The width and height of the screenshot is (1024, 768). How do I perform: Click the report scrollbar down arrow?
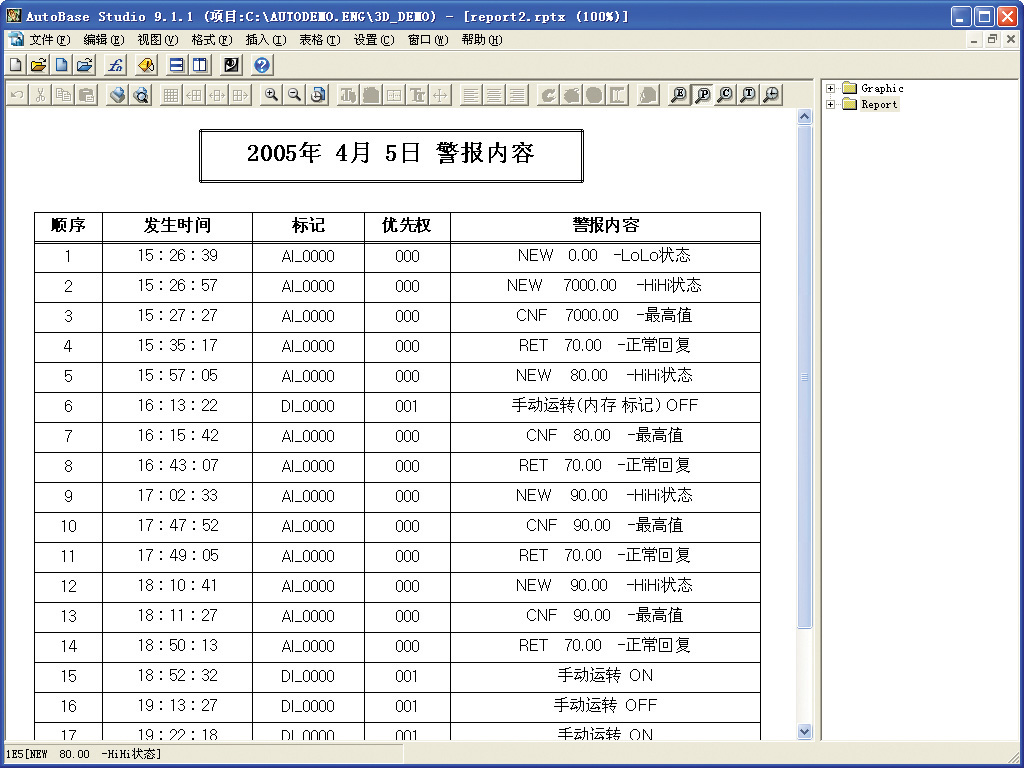(805, 732)
